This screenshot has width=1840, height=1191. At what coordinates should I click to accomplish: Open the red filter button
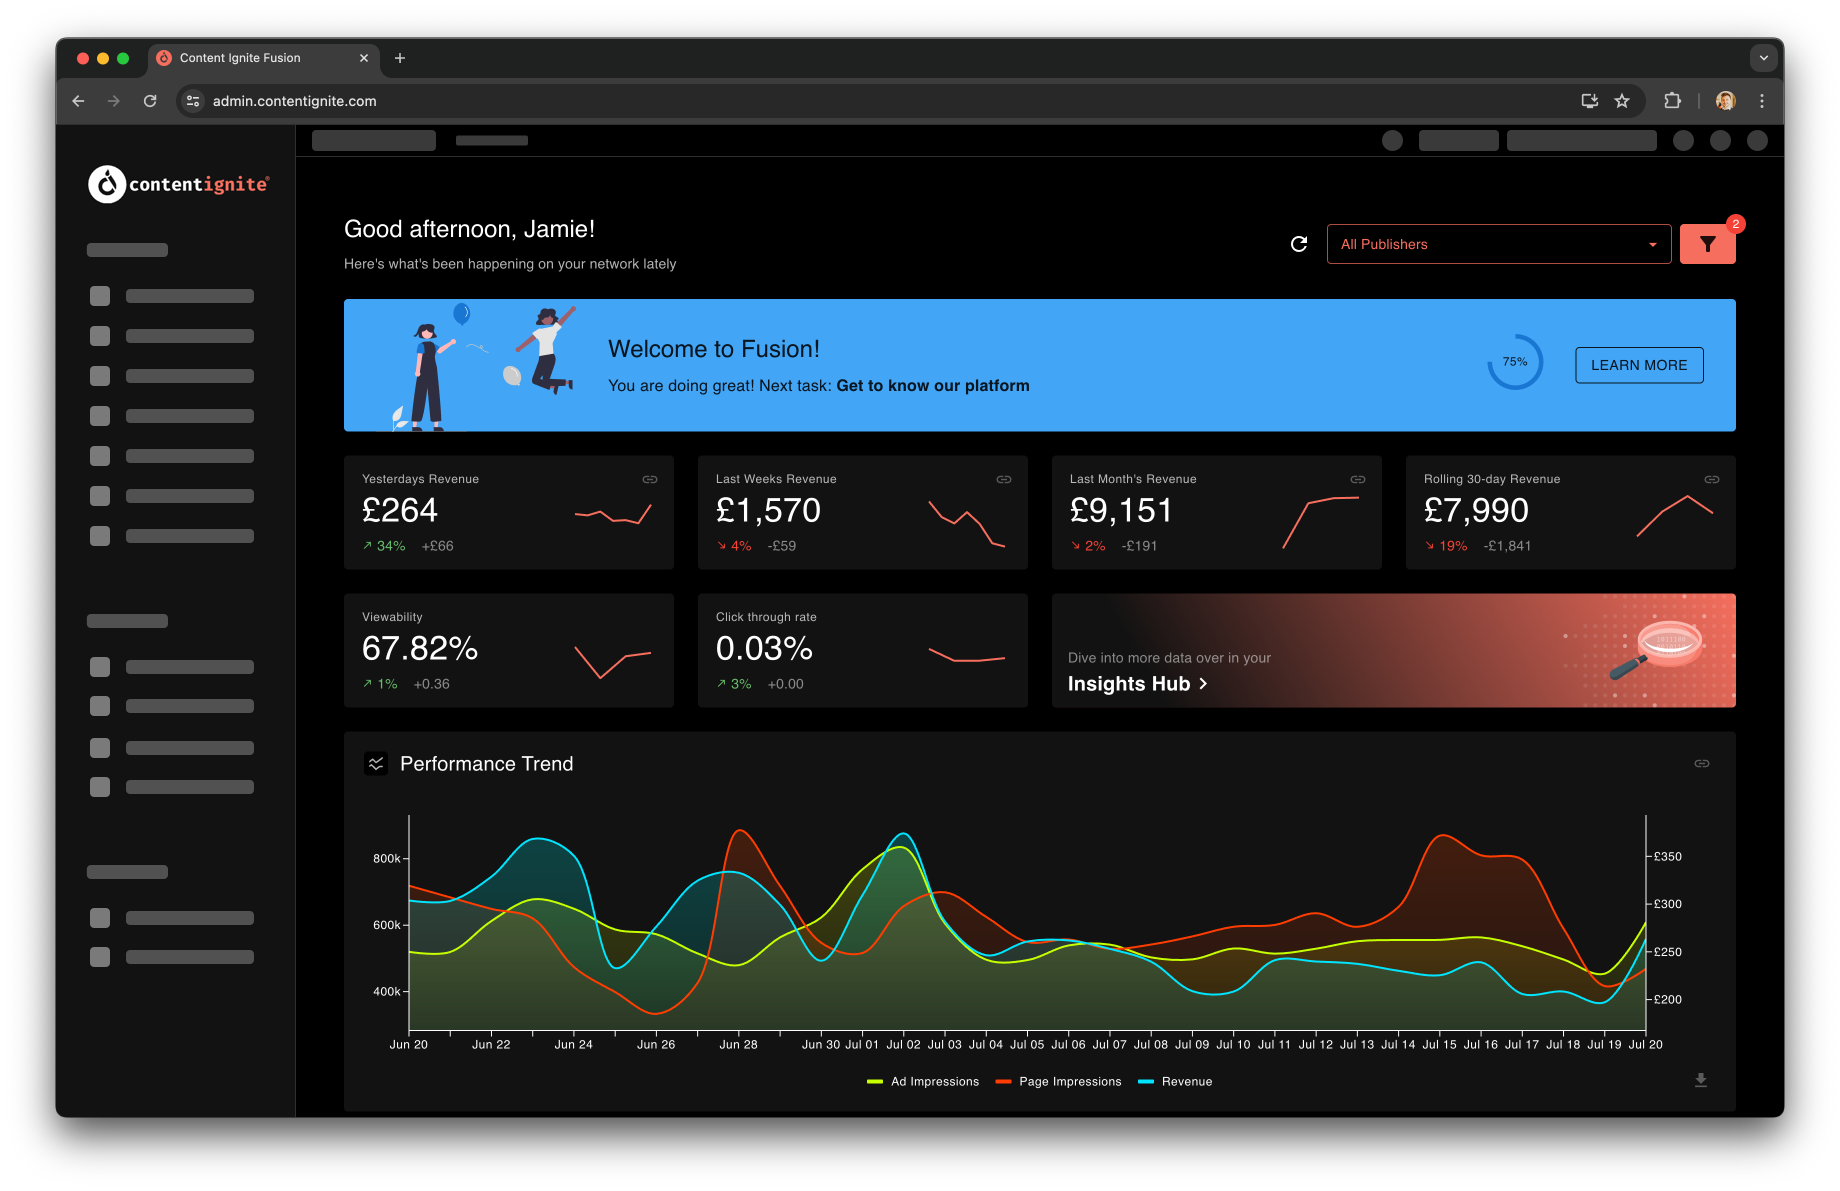(x=1707, y=244)
